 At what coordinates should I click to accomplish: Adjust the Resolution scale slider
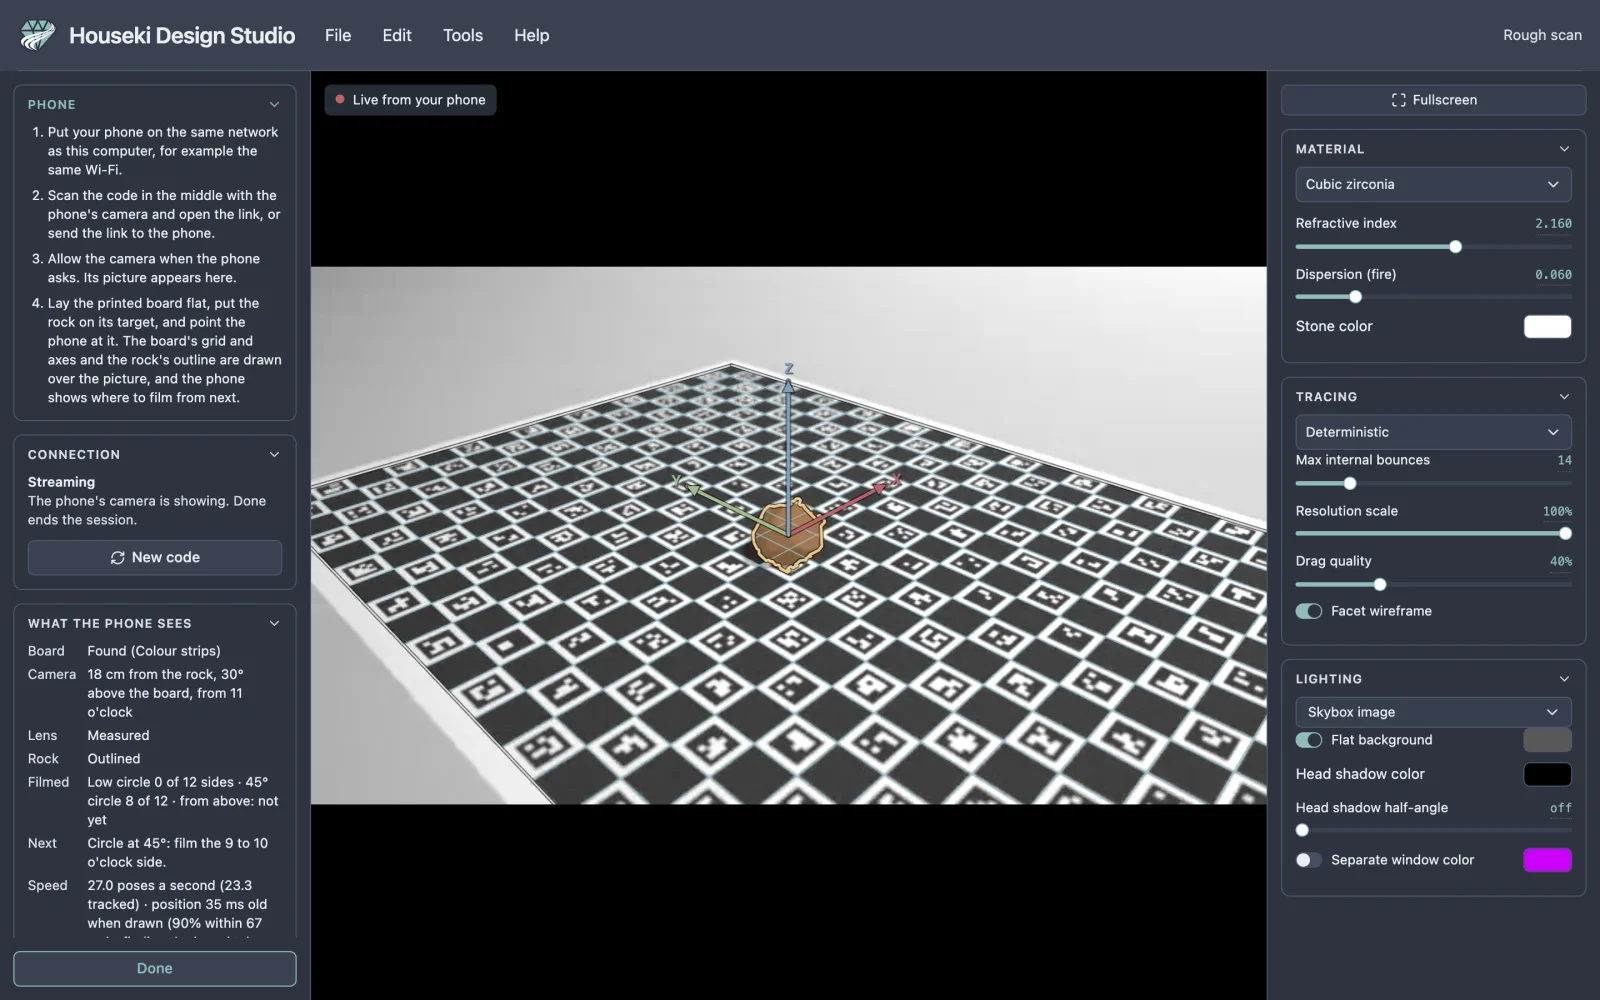pyautogui.click(x=1433, y=534)
